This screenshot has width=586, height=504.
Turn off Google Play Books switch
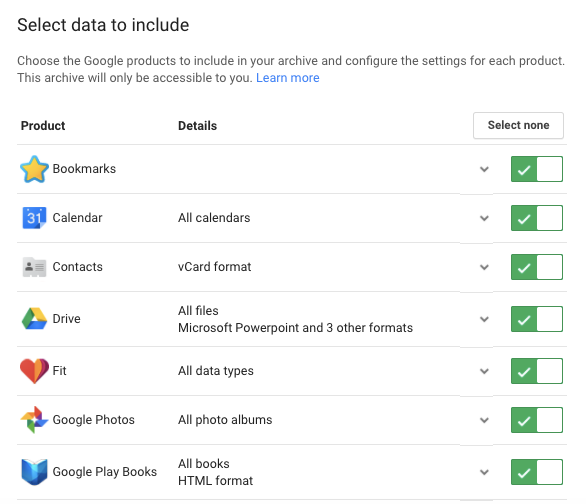click(537, 471)
